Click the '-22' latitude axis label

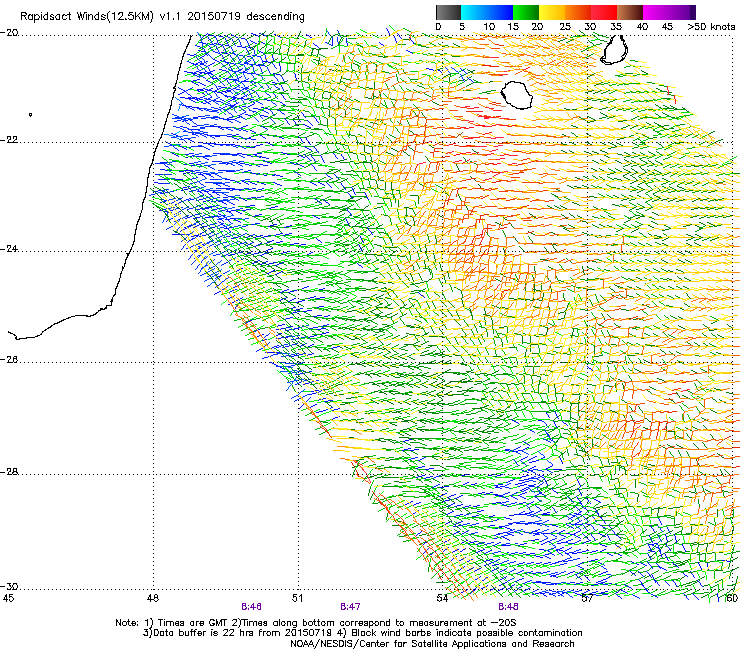(x=9, y=140)
